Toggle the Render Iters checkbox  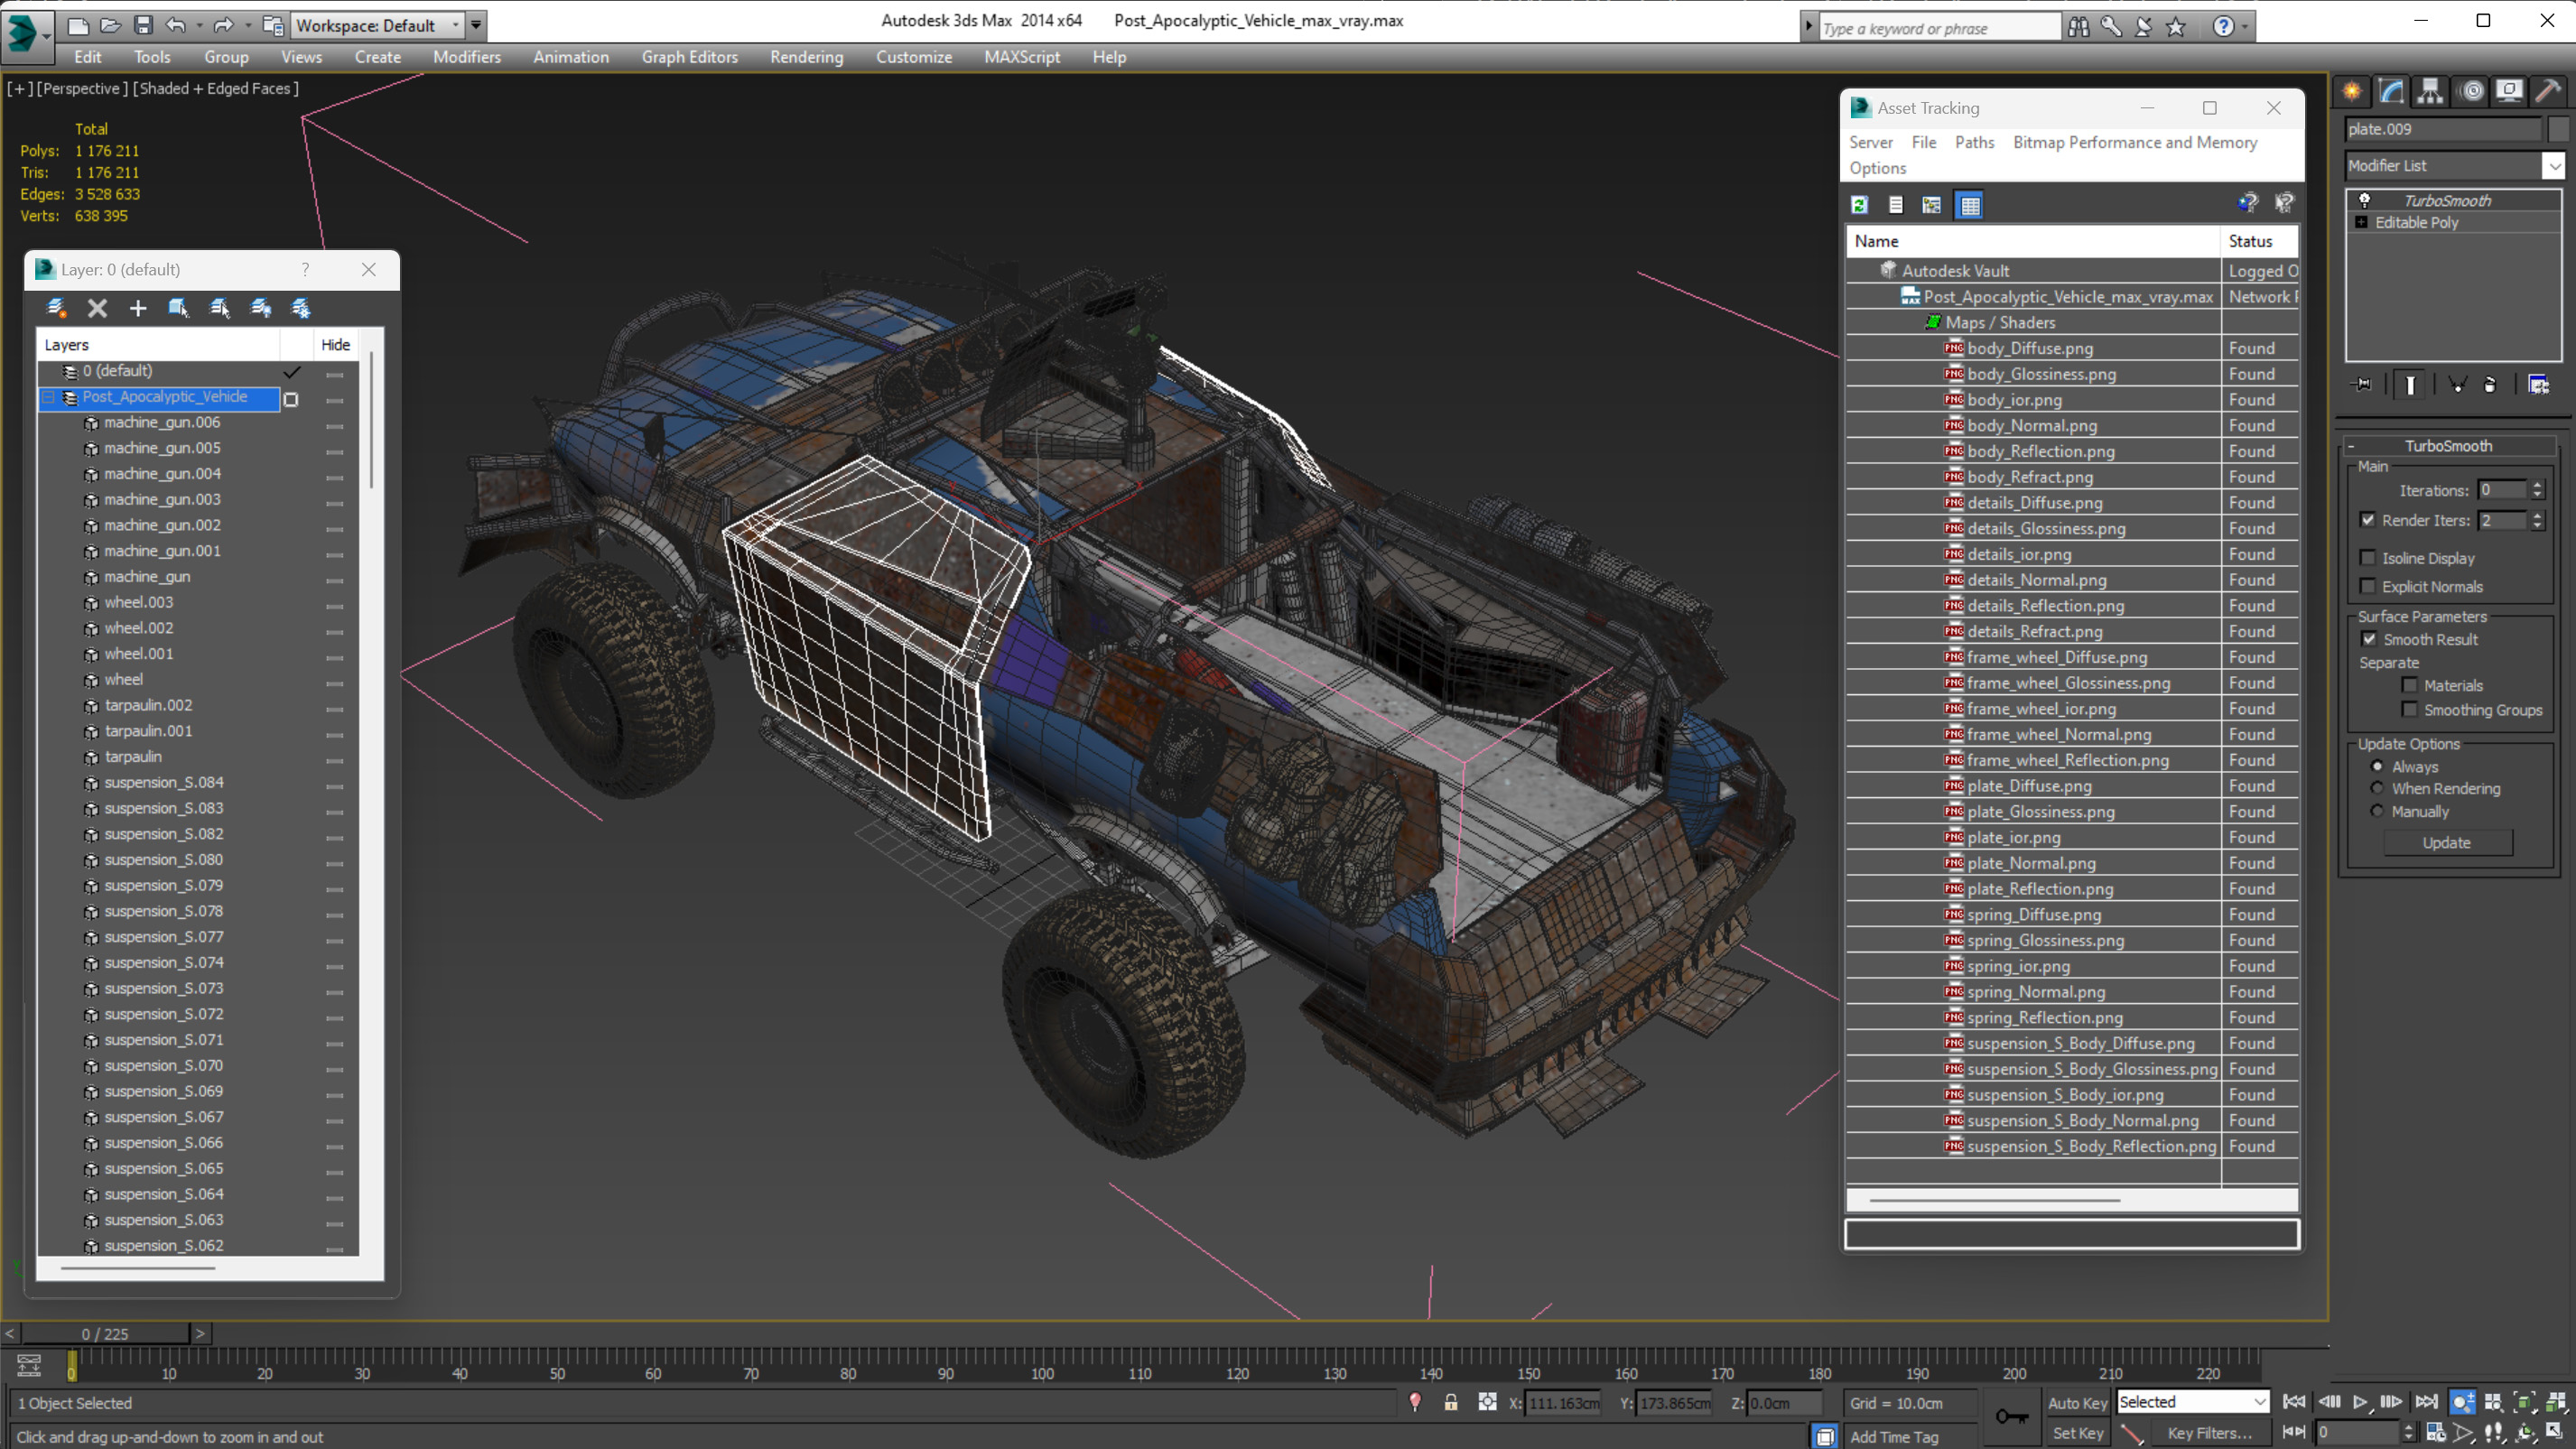pyautogui.click(x=2367, y=520)
